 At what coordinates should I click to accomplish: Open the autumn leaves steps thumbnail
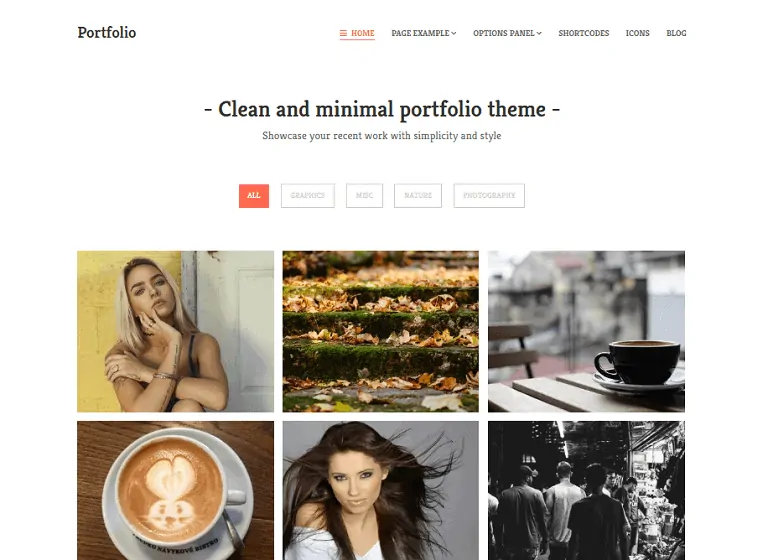381,332
